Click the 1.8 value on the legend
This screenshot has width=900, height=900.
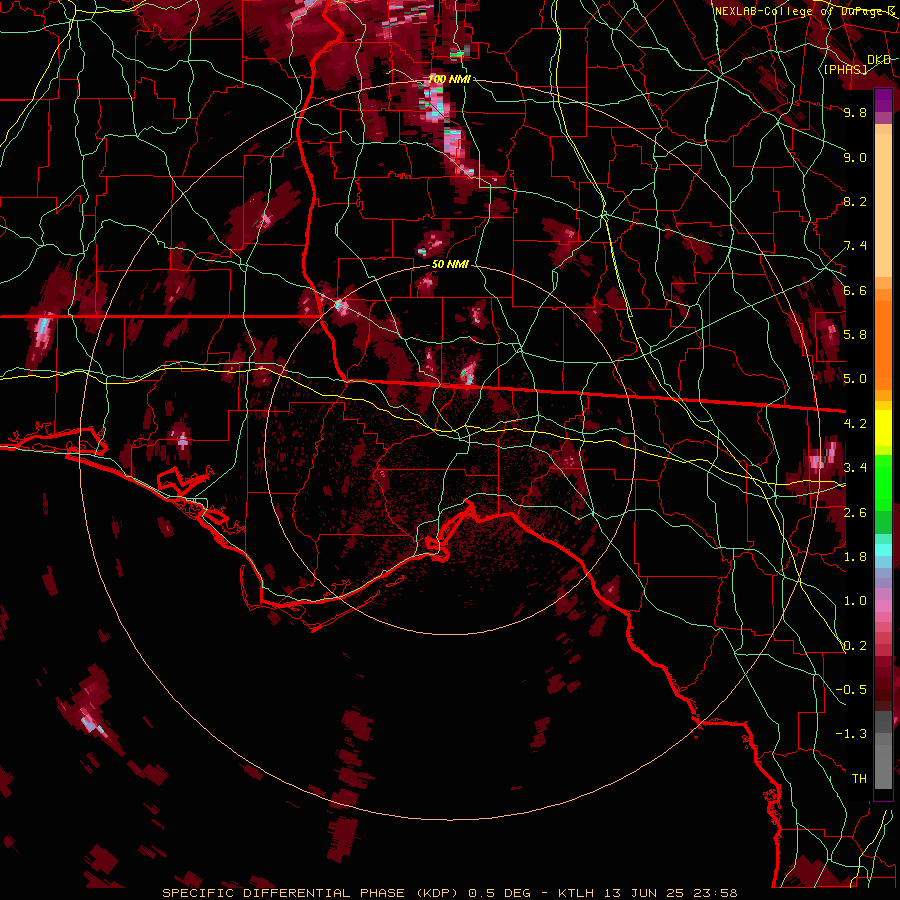(x=855, y=557)
